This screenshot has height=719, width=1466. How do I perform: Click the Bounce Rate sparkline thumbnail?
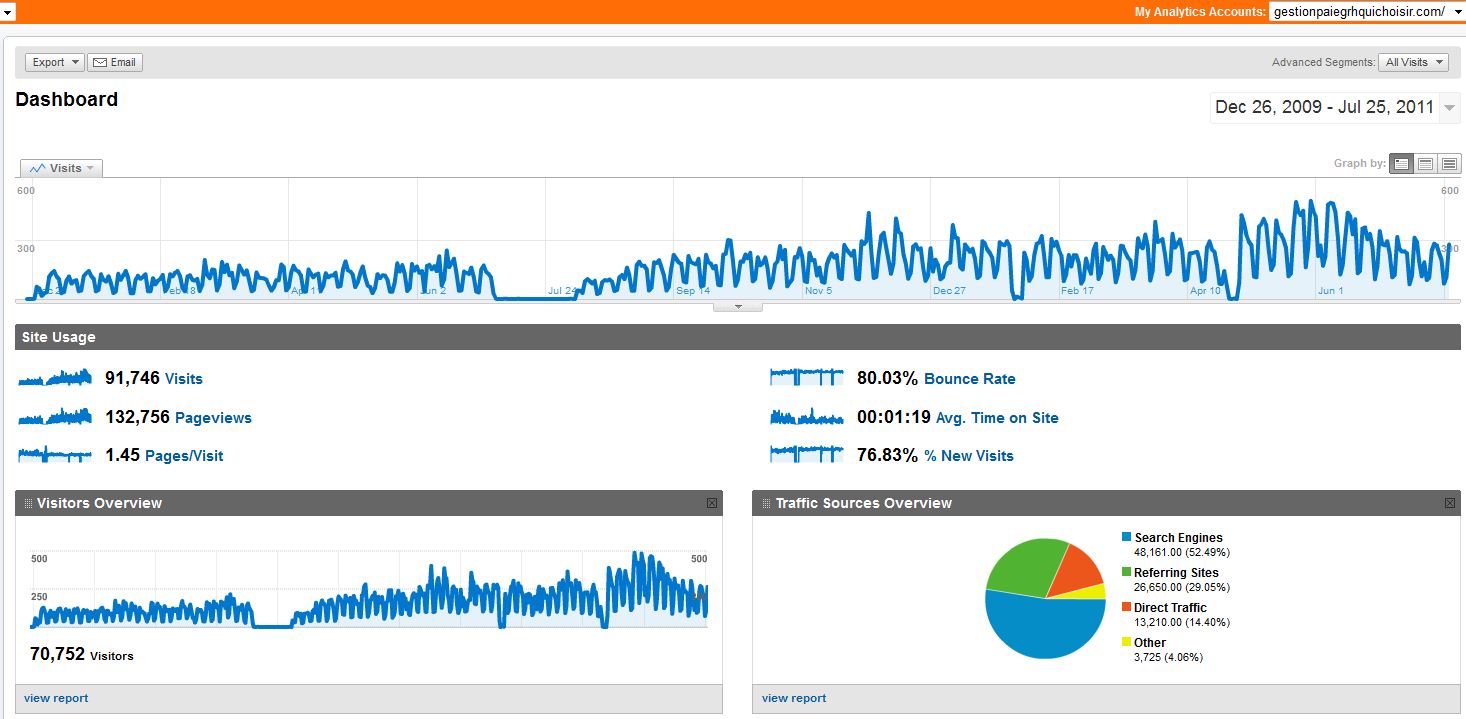807,378
